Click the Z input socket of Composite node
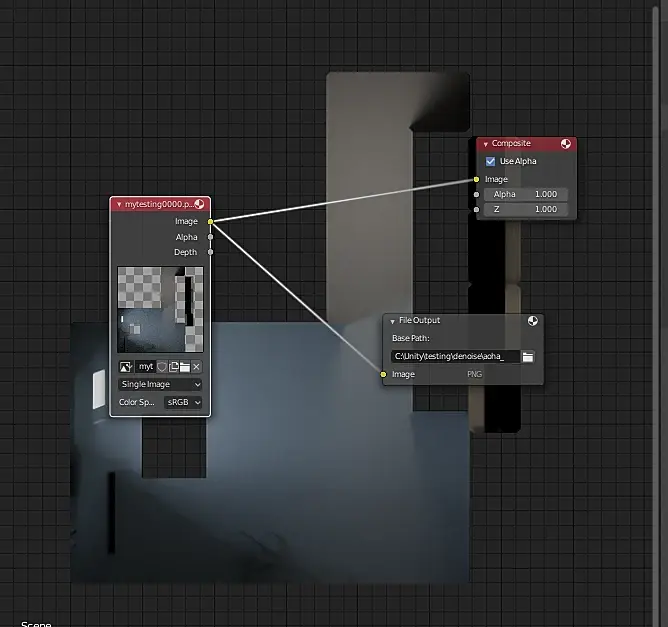Image resolution: width=668 pixels, height=627 pixels. point(476,210)
